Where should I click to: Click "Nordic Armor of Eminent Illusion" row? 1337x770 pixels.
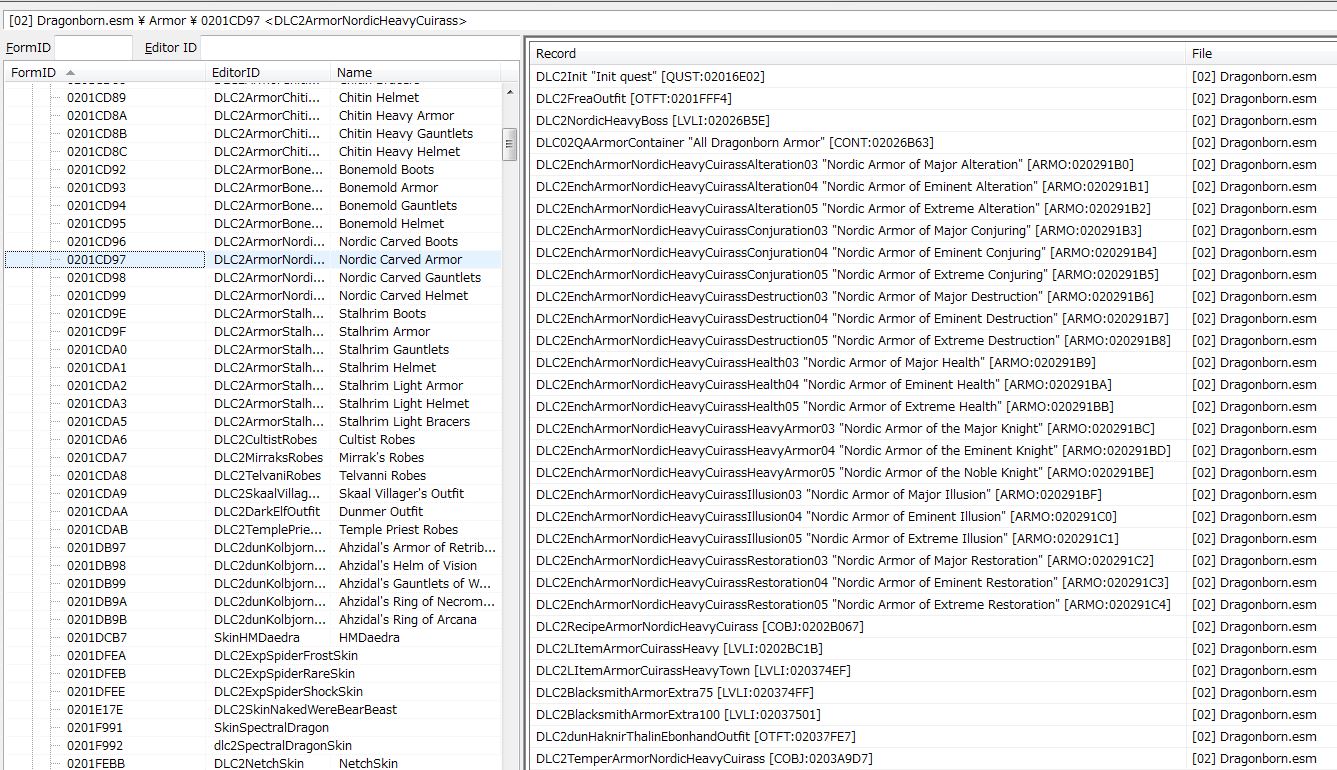pos(933,517)
